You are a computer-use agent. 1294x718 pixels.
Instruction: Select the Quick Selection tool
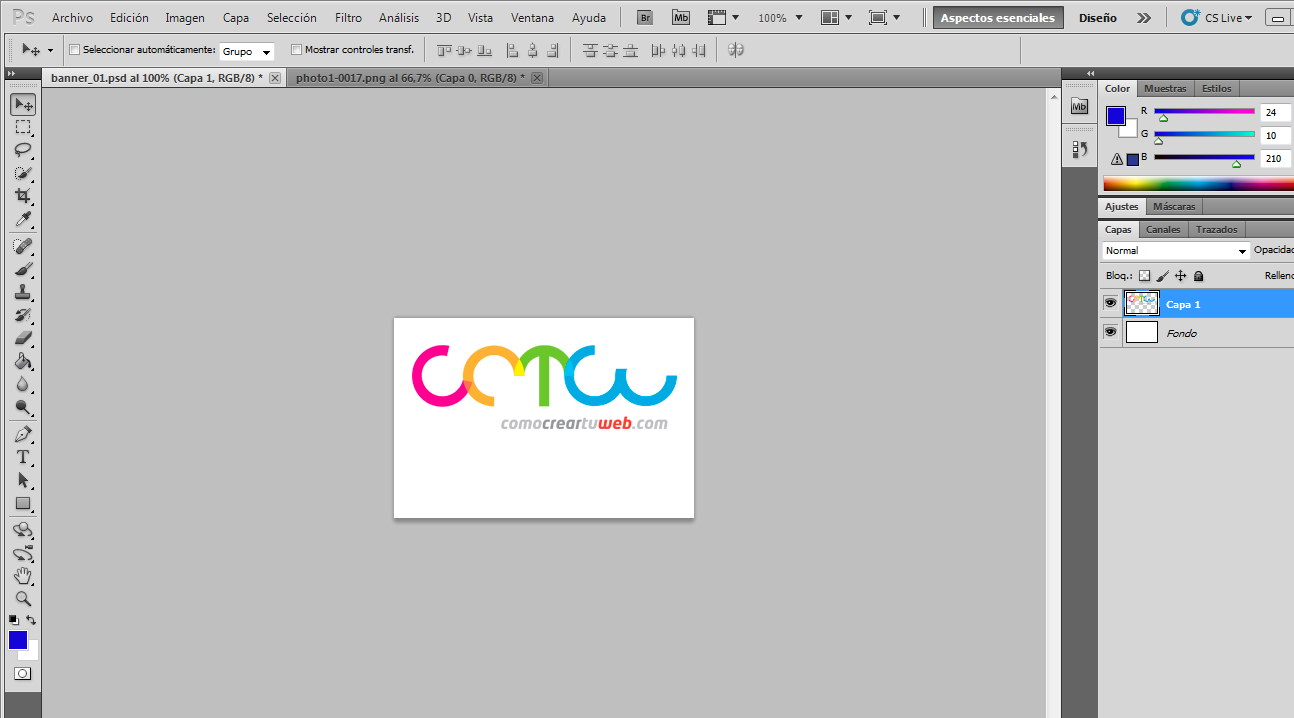tap(23, 173)
